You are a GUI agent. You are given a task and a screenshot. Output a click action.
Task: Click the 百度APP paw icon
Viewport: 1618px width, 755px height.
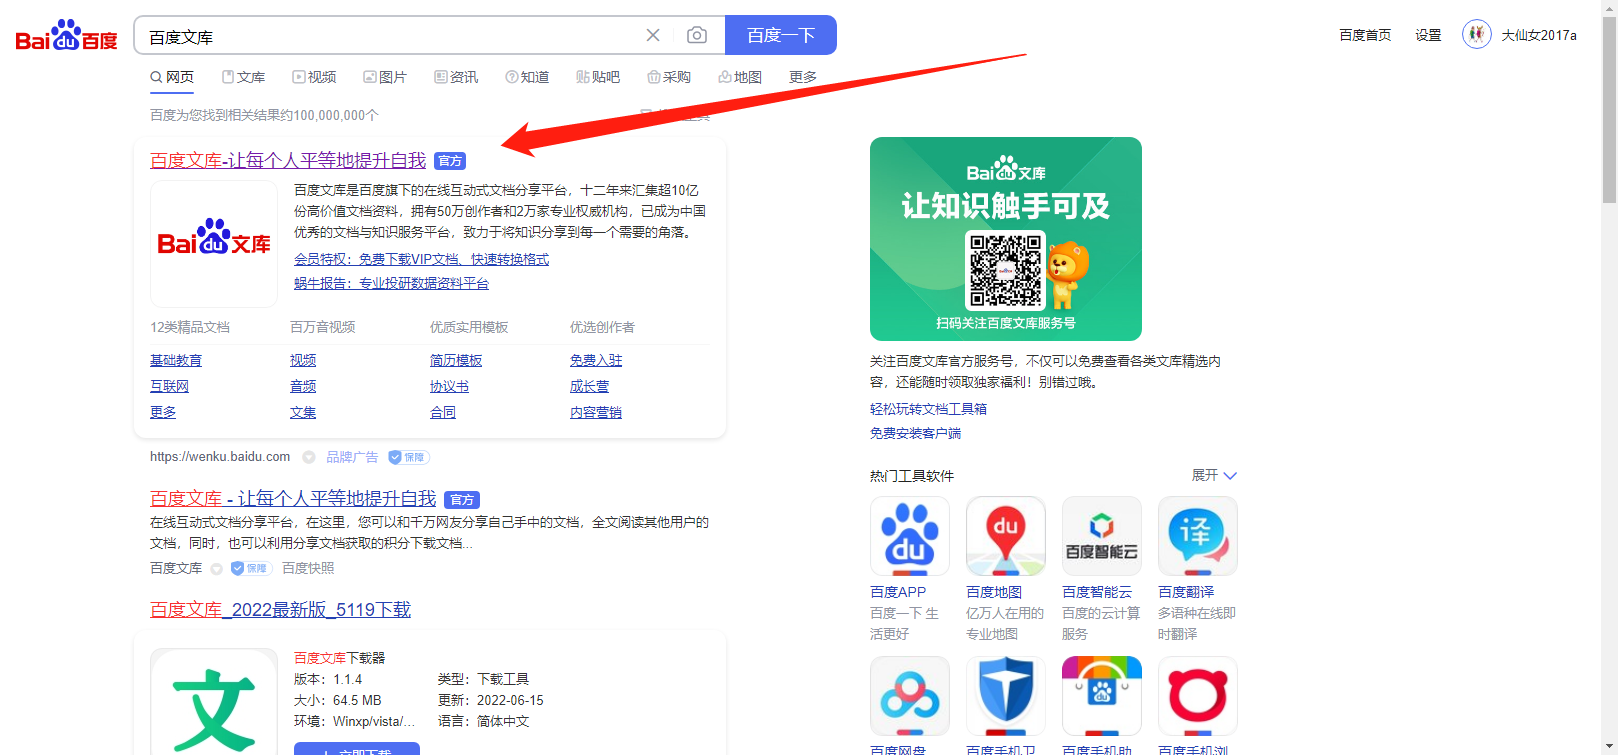910,536
